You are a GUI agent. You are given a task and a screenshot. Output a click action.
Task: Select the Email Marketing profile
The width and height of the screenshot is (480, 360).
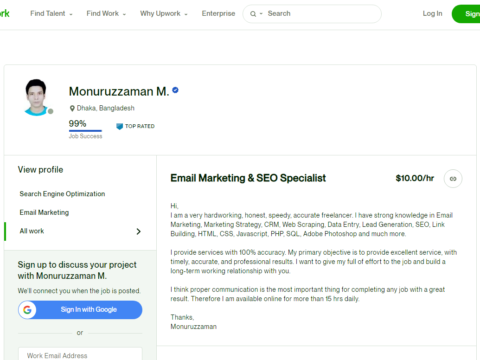coord(44,213)
